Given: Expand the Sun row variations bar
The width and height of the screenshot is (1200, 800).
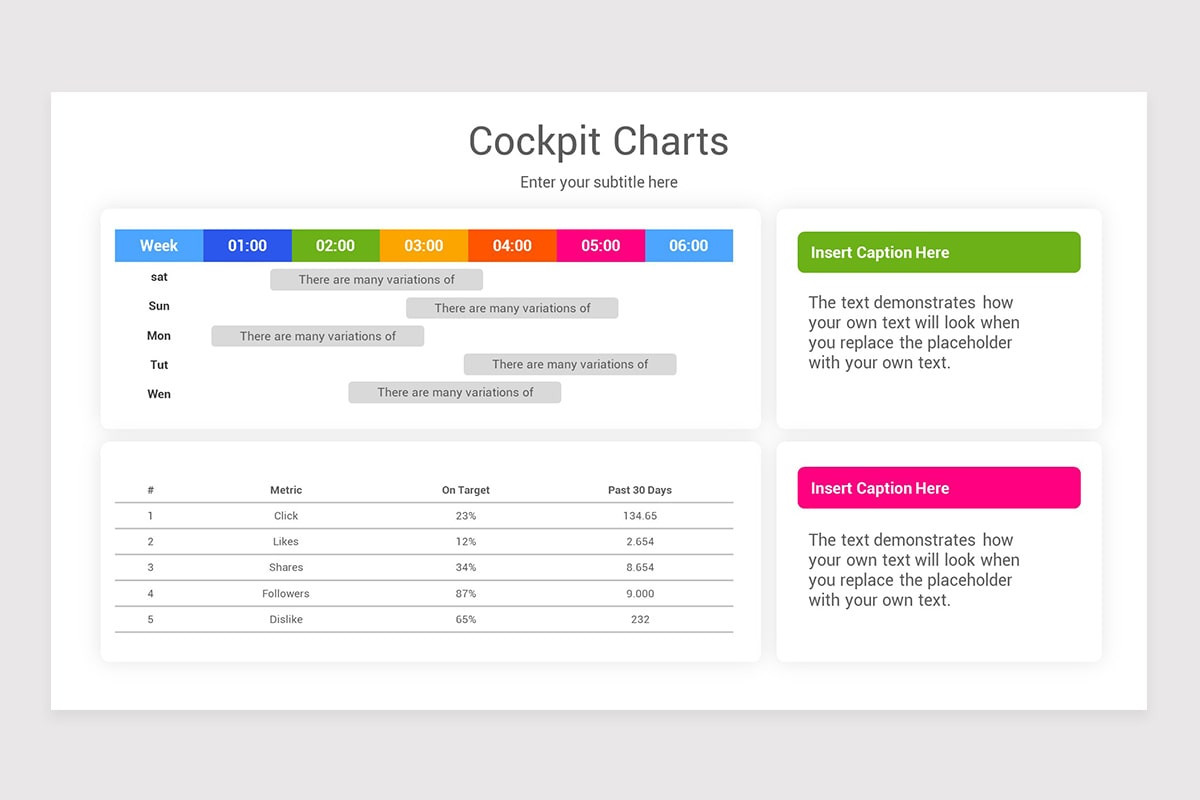Looking at the screenshot, I should [x=511, y=307].
